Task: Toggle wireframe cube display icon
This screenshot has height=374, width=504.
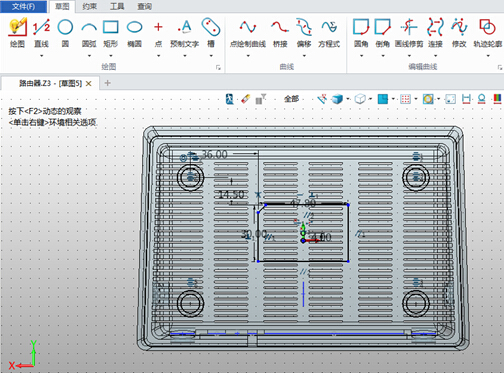Action: coord(360,99)
